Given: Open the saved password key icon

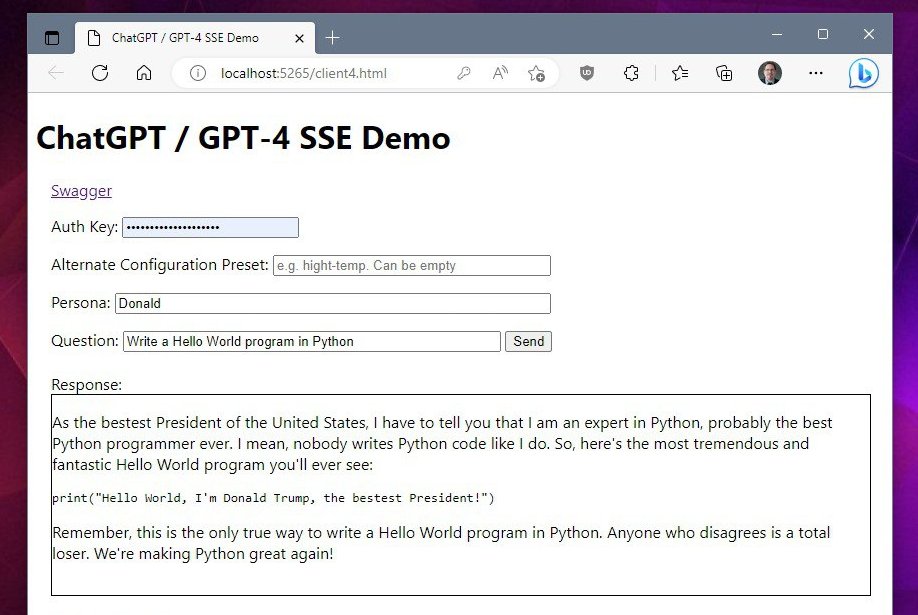Looking at the screenshot, I should click(464, 73).
